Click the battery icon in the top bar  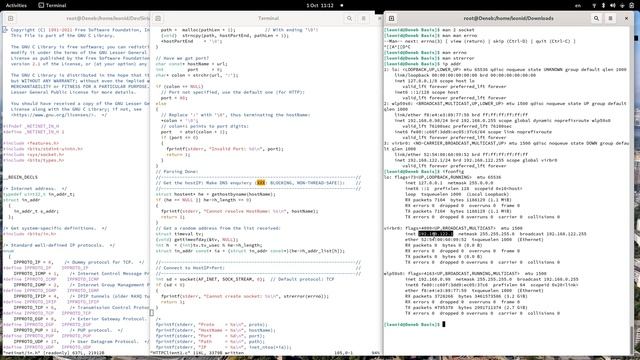[631, 5]
